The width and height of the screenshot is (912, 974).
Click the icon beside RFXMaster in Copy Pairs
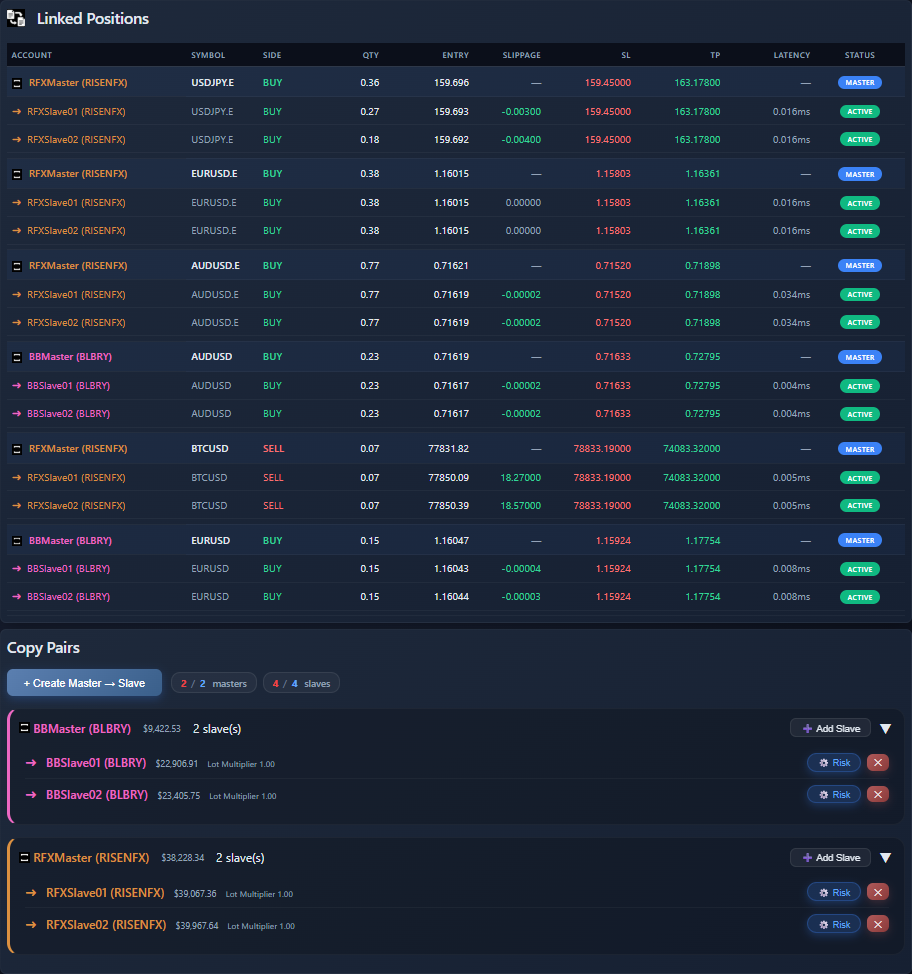(x=24, y=858)
